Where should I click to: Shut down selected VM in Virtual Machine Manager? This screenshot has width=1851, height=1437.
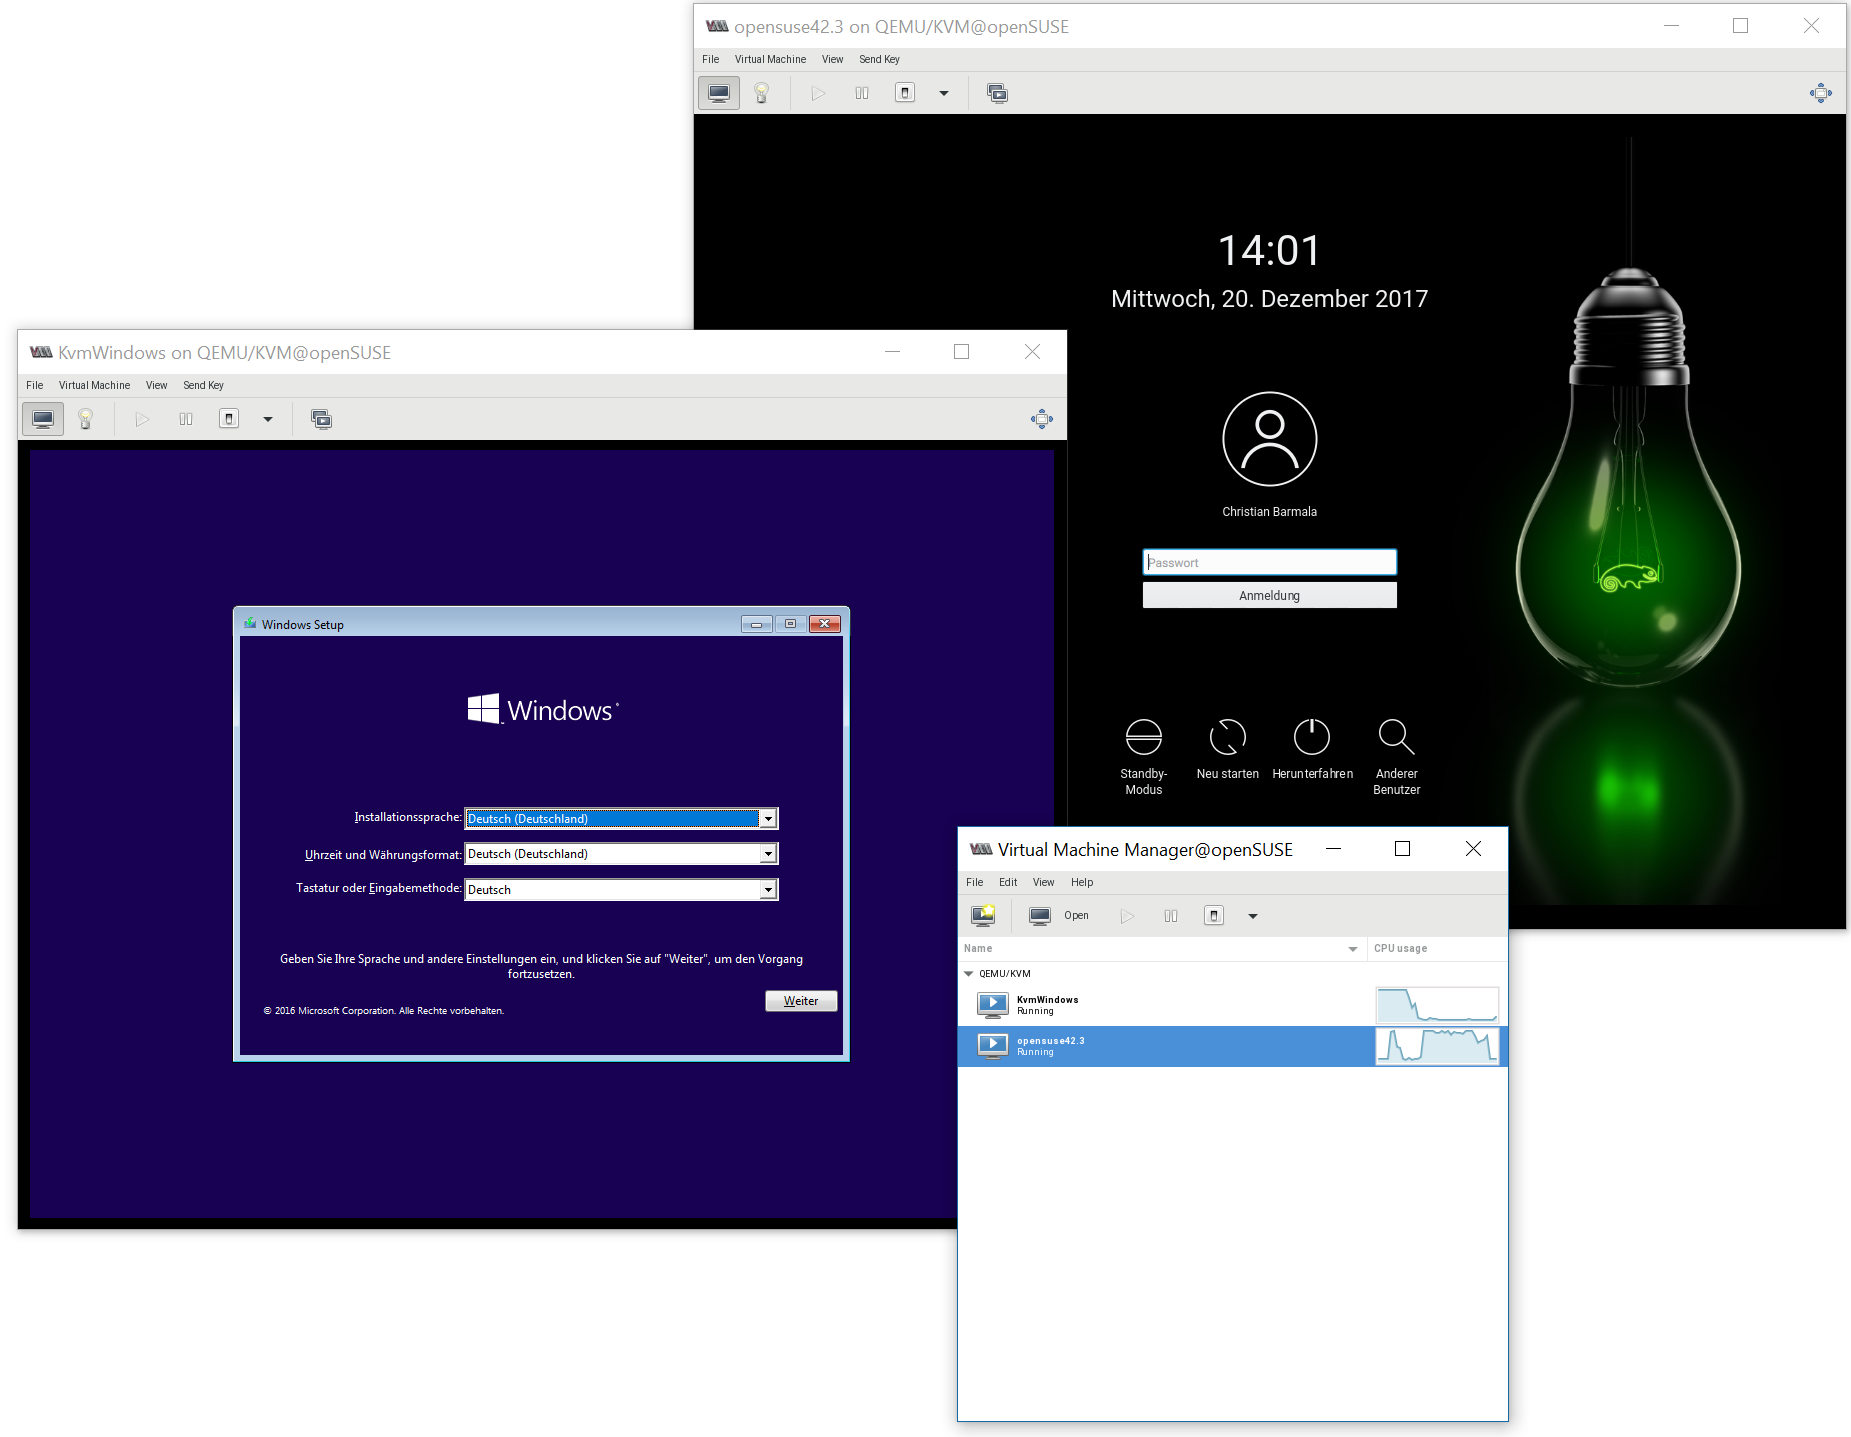[x=1214, y=915]
